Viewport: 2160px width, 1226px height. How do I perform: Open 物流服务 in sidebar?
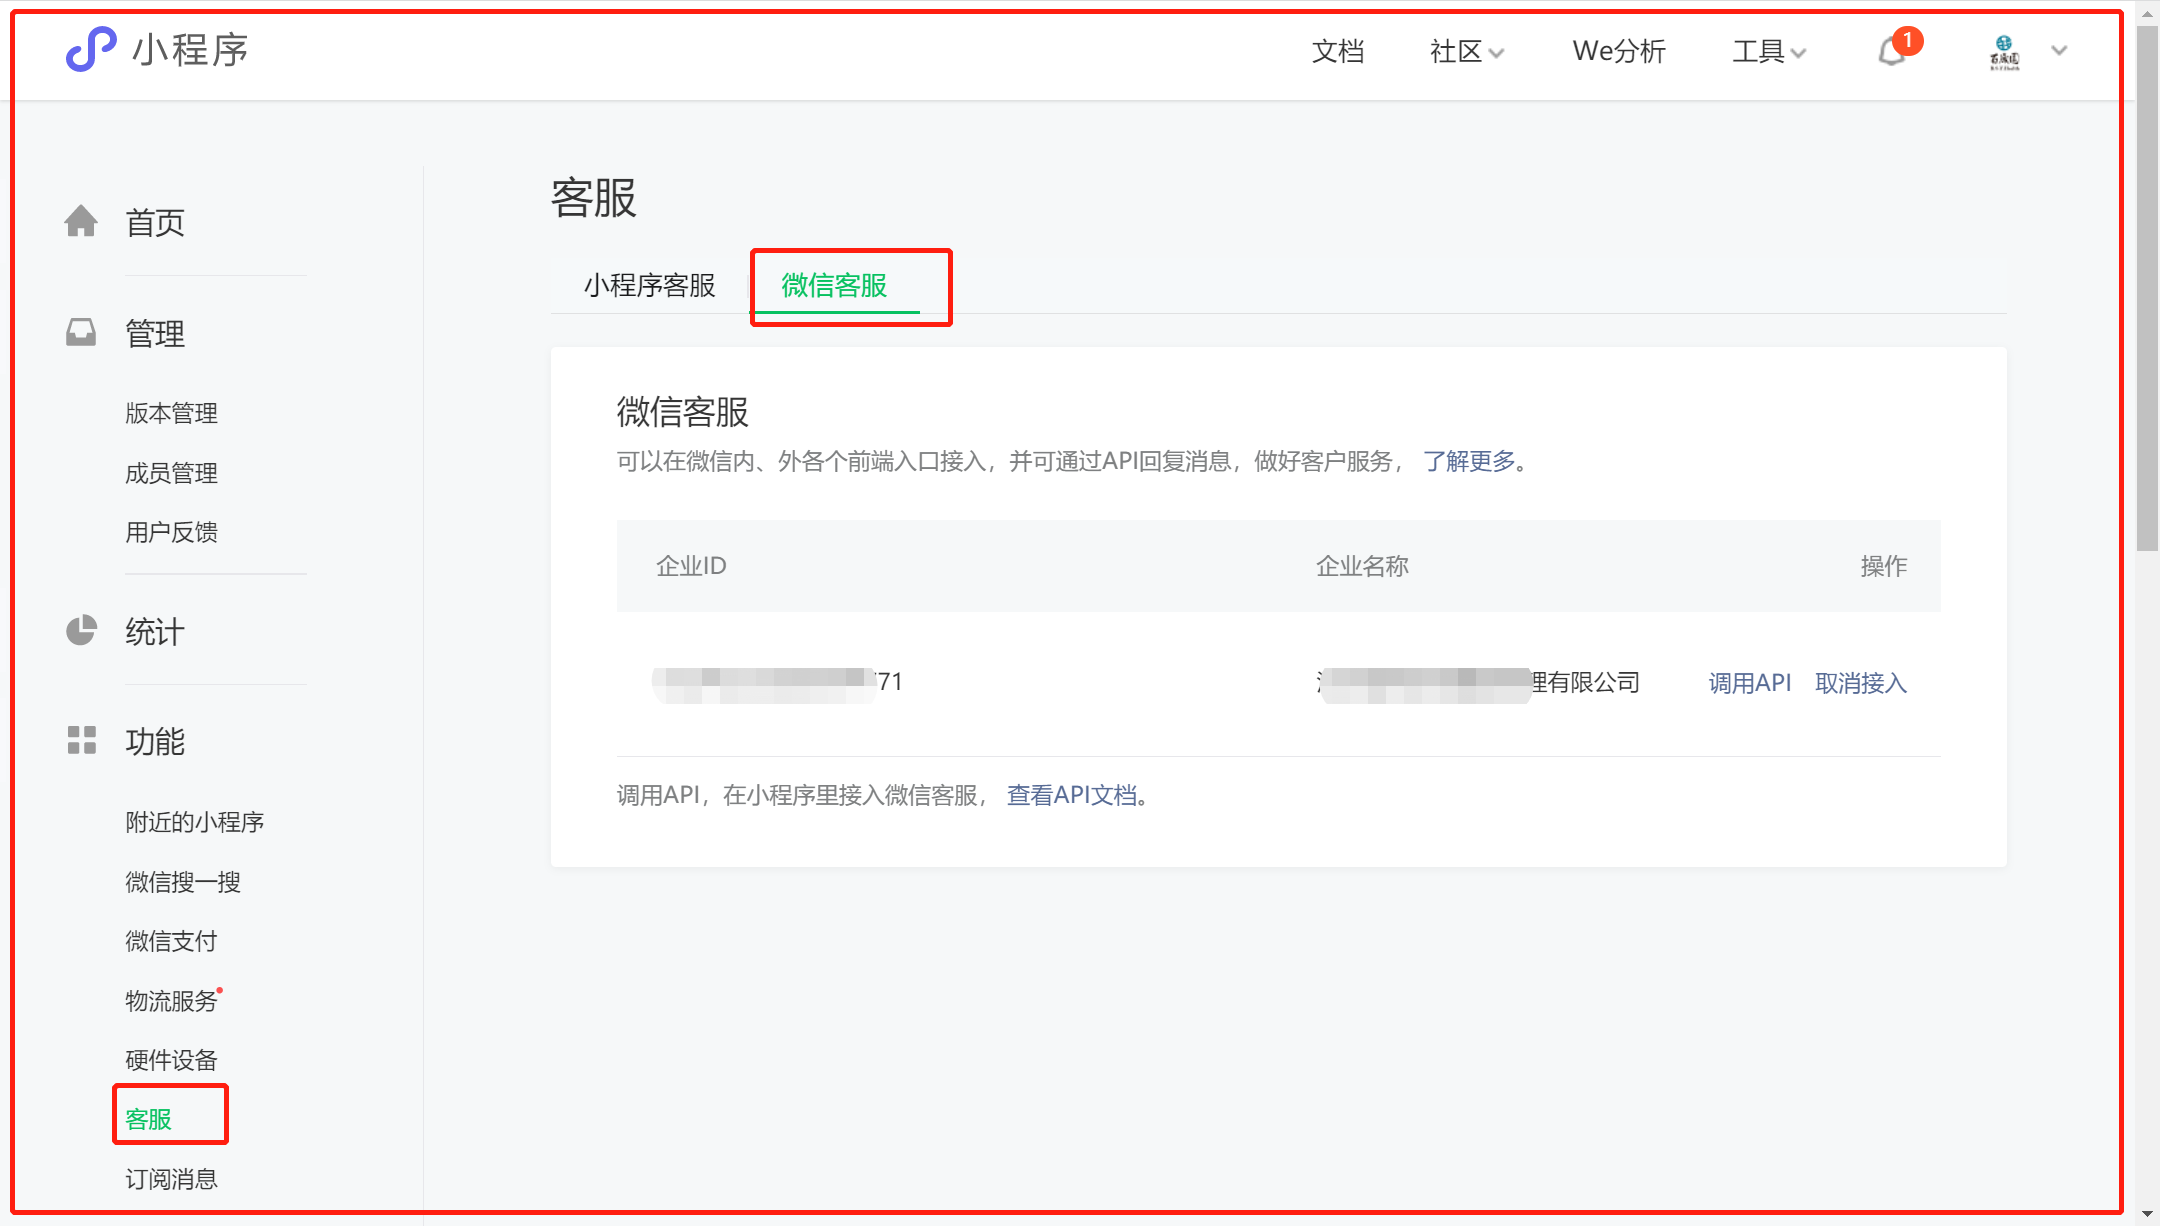click(171, 1001)
